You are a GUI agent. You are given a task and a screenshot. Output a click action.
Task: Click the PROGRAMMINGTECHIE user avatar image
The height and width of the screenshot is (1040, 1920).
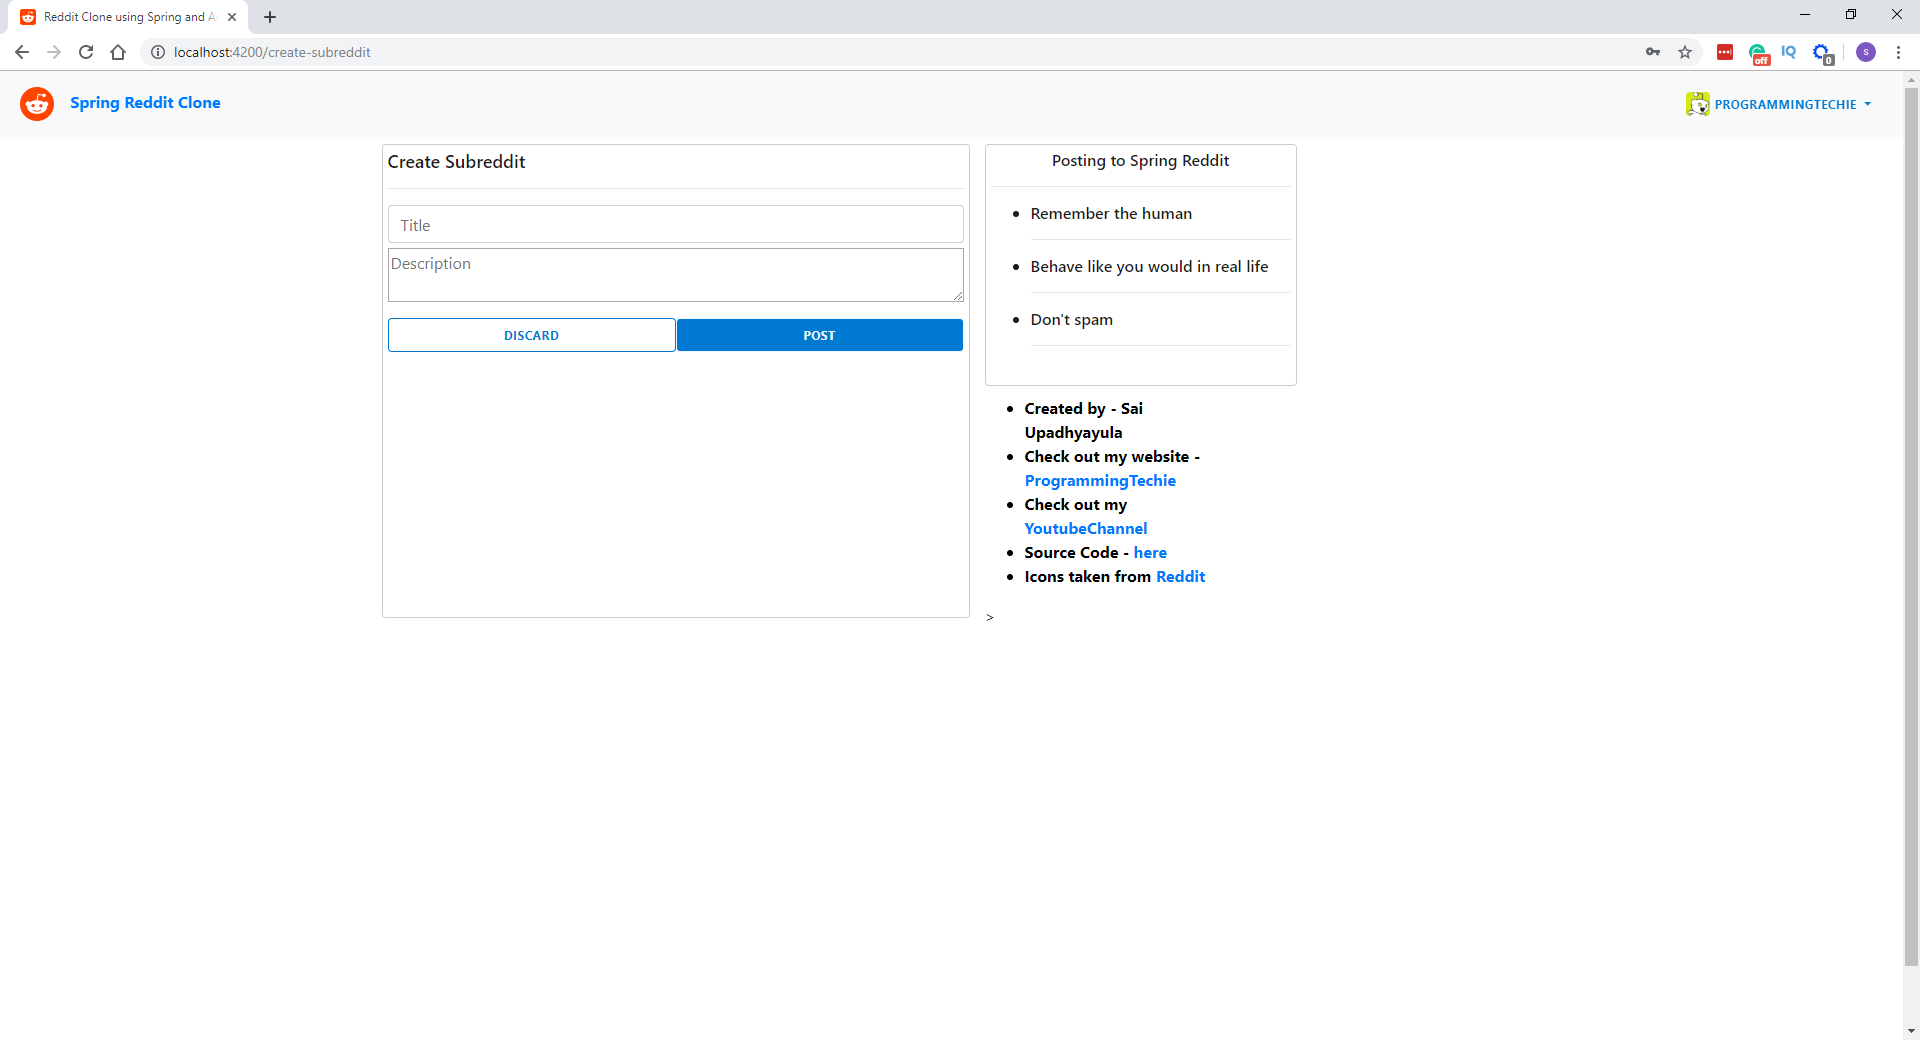click(1698, 103)
